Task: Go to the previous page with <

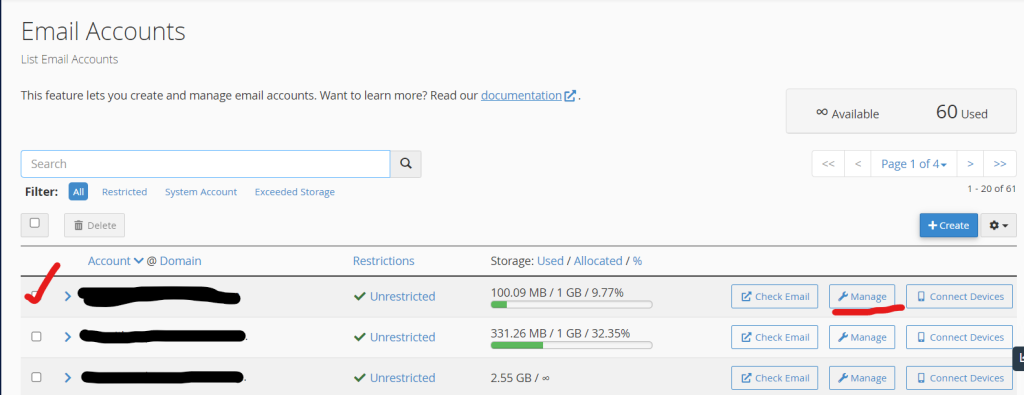Action: (x=857, y=164)
